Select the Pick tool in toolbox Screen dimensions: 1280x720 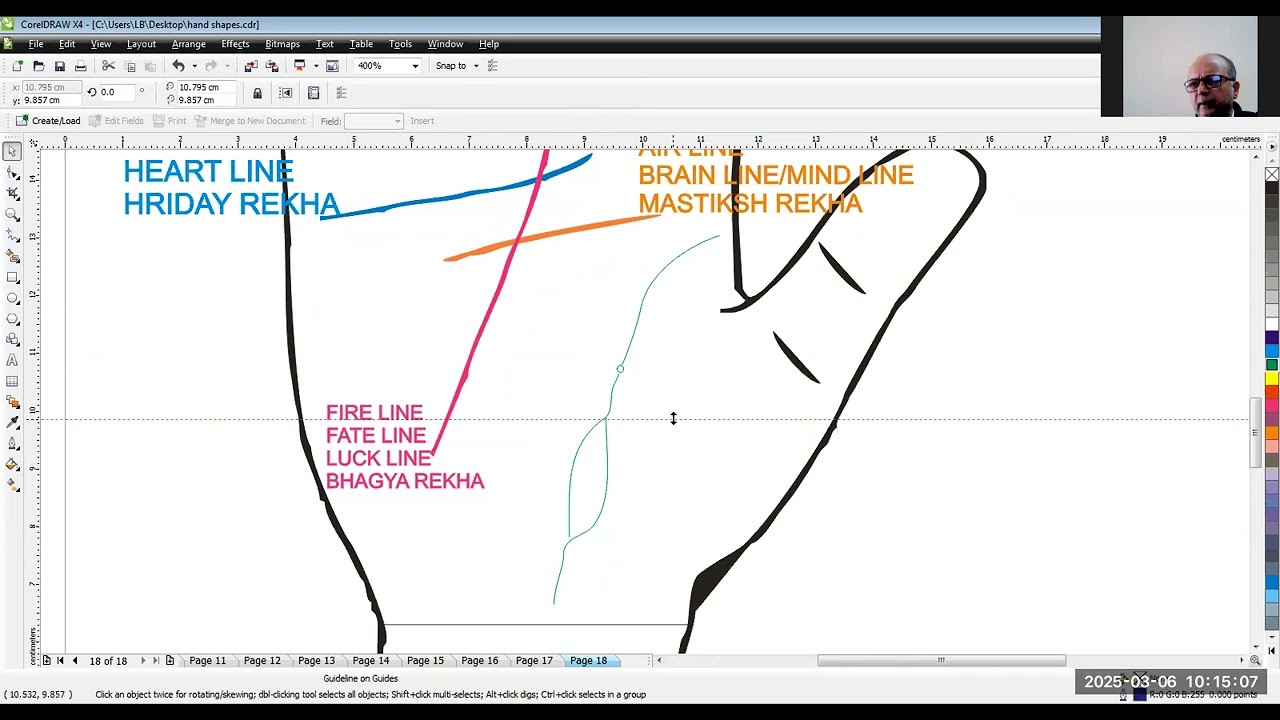(12, 152)
